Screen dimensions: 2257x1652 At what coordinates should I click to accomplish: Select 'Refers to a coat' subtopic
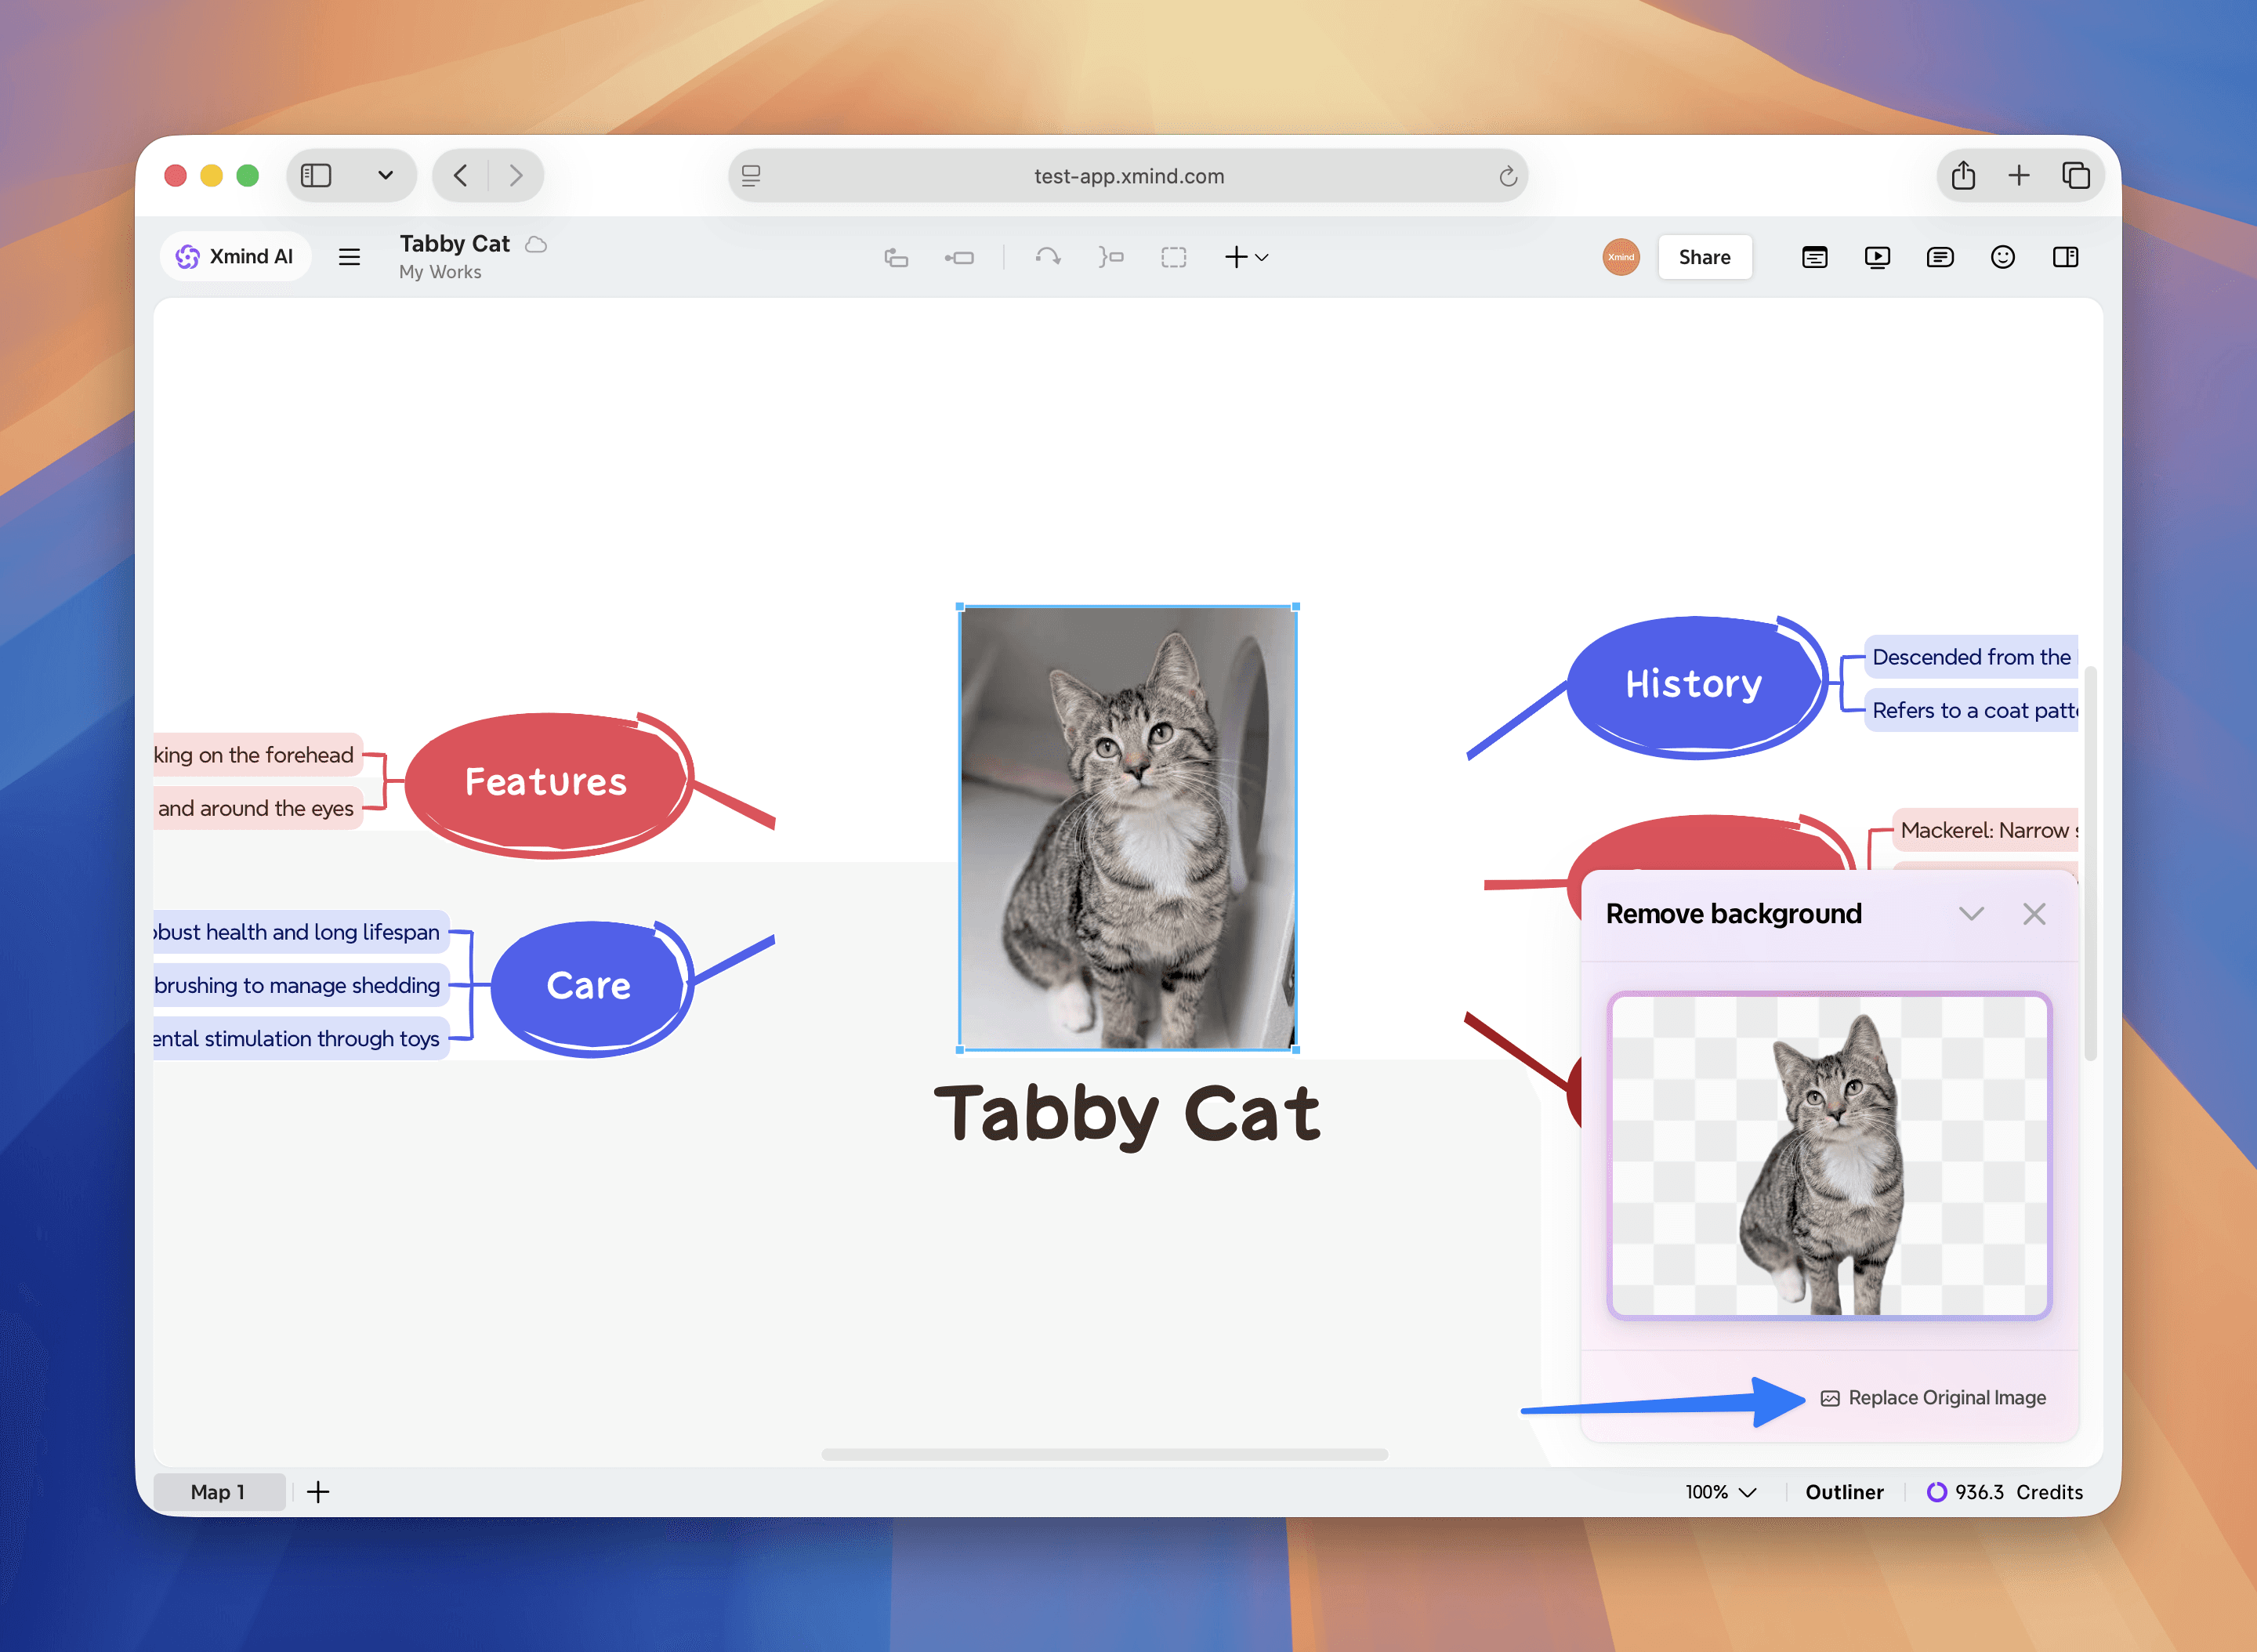tap(1971, 710)
